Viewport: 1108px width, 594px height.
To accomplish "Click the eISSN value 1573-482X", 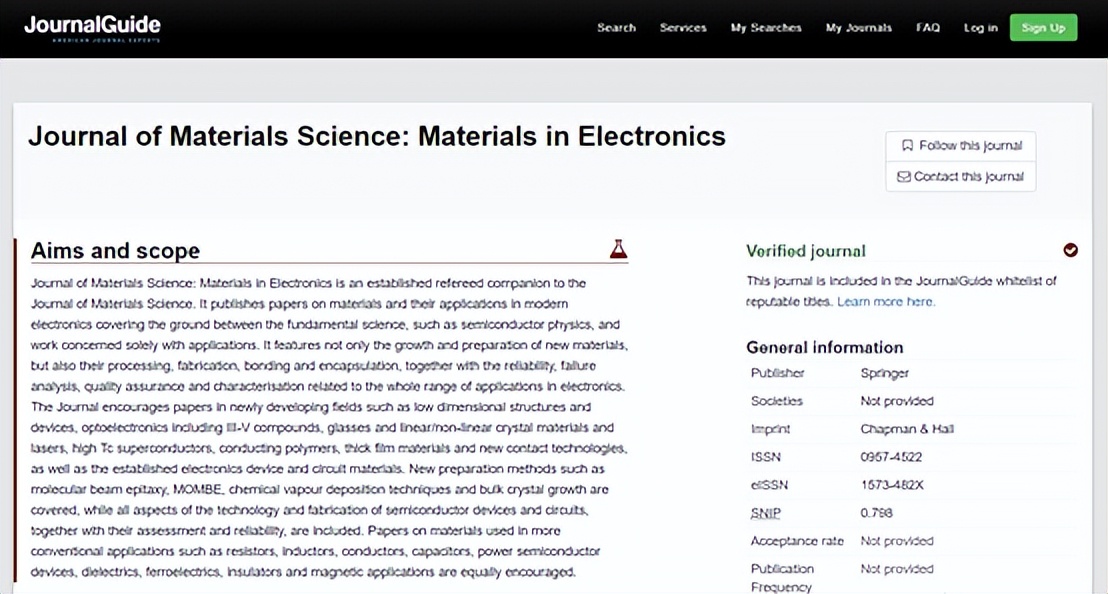I will tap(892, 485).
